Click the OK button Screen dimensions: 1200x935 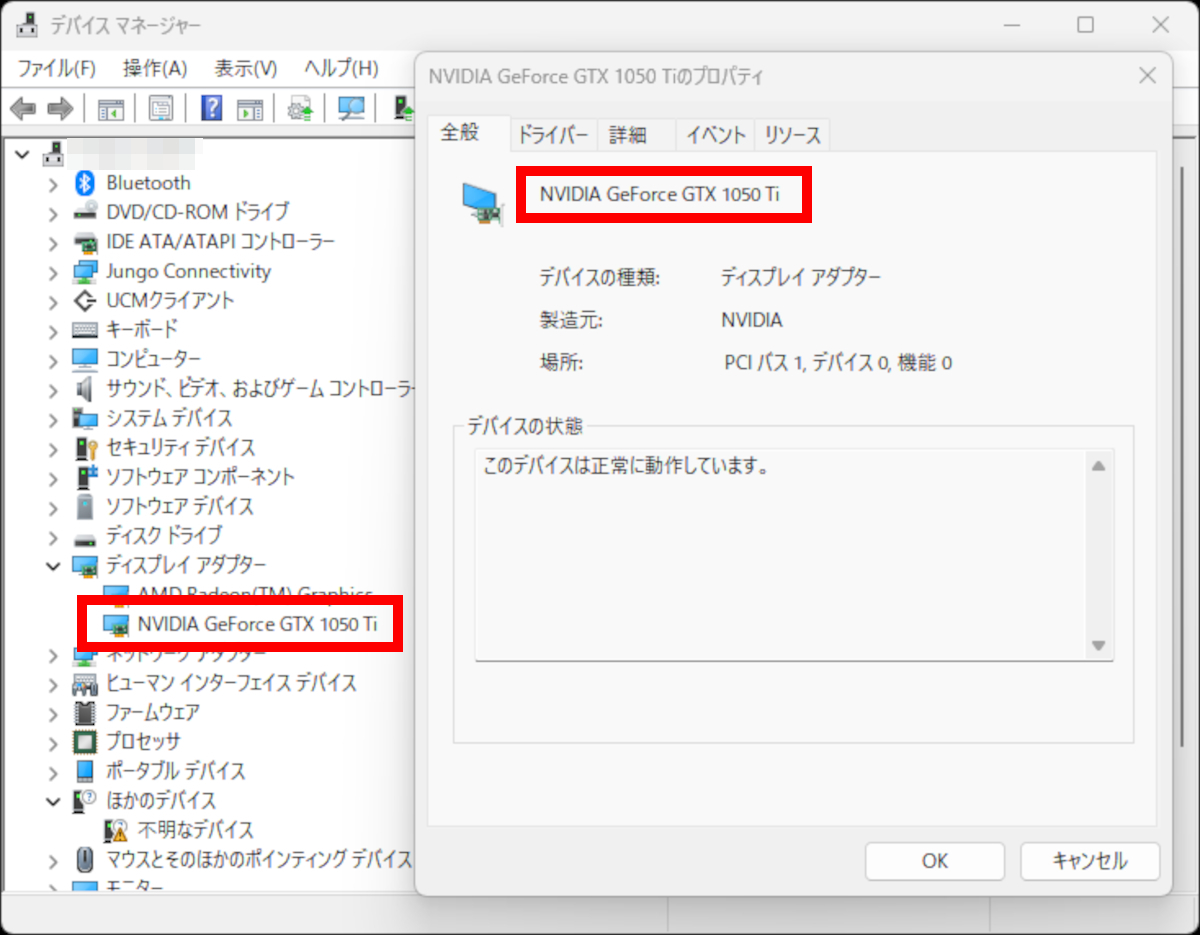click(934, 861)
